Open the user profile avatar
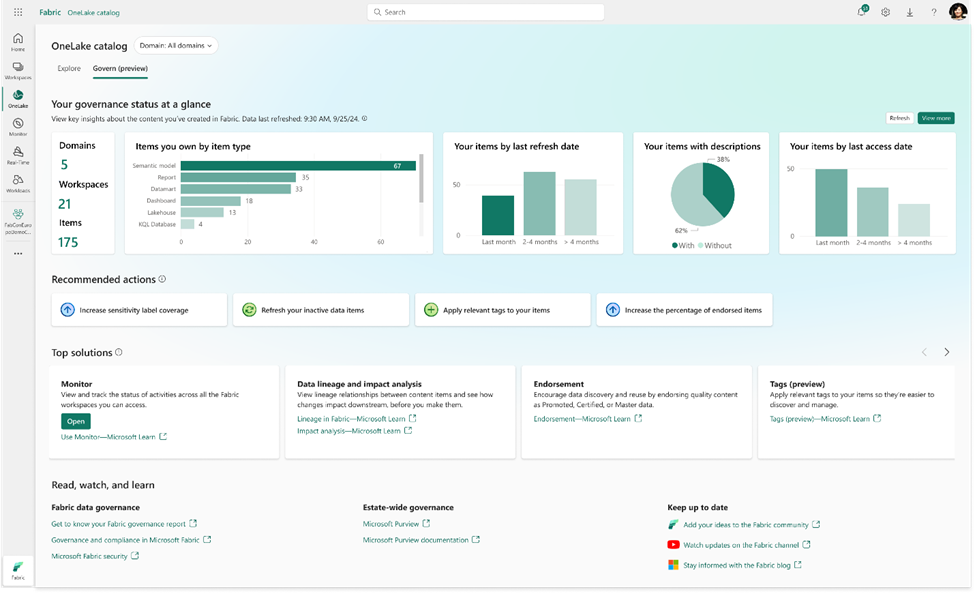 (x=958, y=12)
